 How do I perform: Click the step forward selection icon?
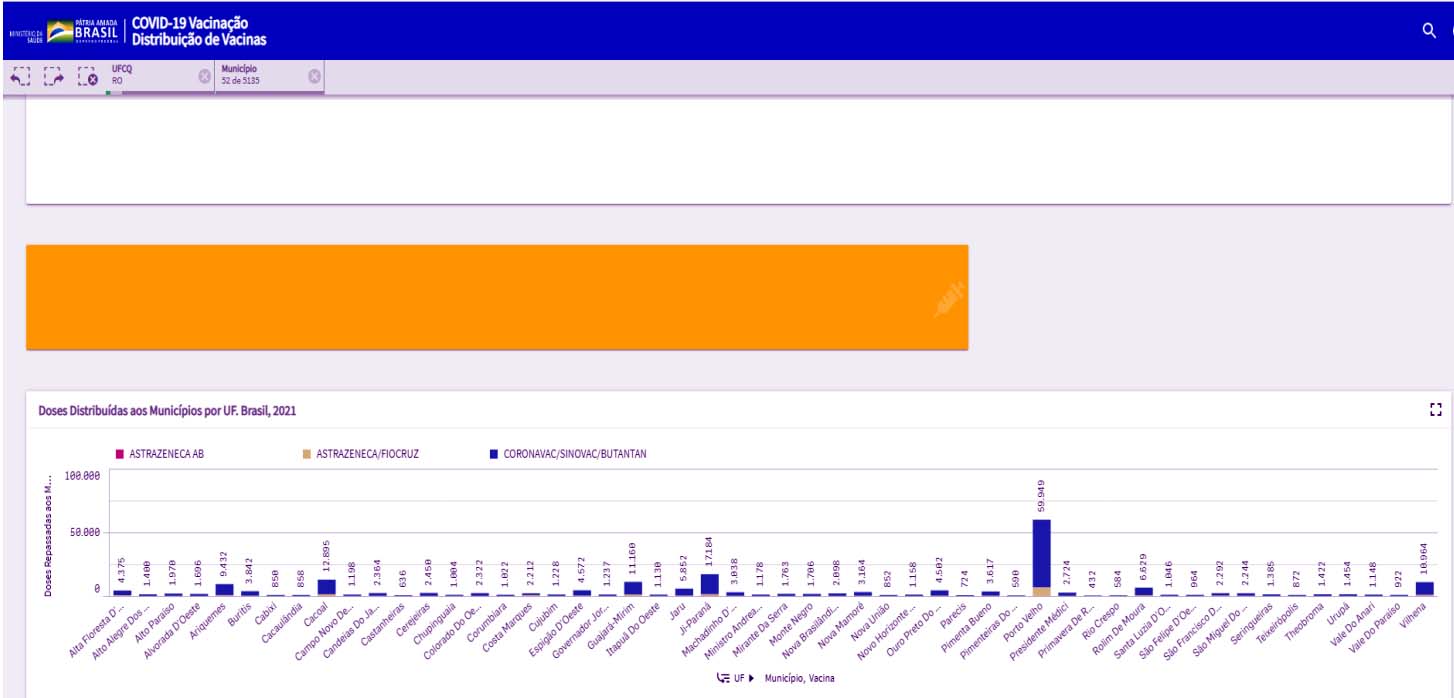pyautogui.click(x=54, y=77)
